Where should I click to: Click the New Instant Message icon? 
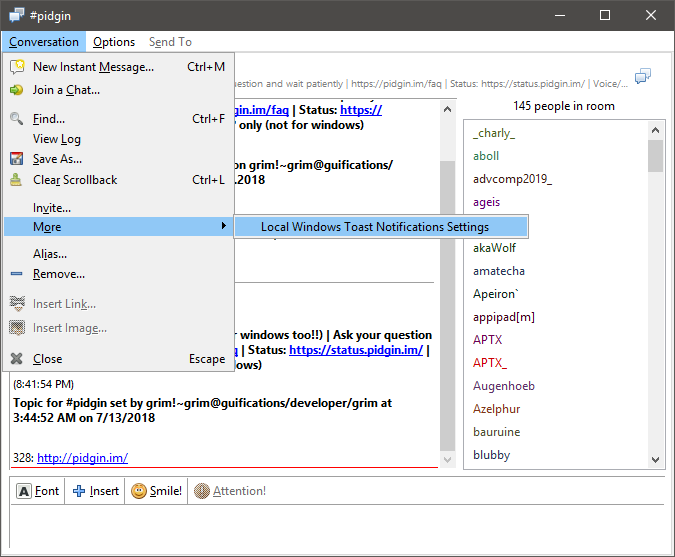point(17,67)
